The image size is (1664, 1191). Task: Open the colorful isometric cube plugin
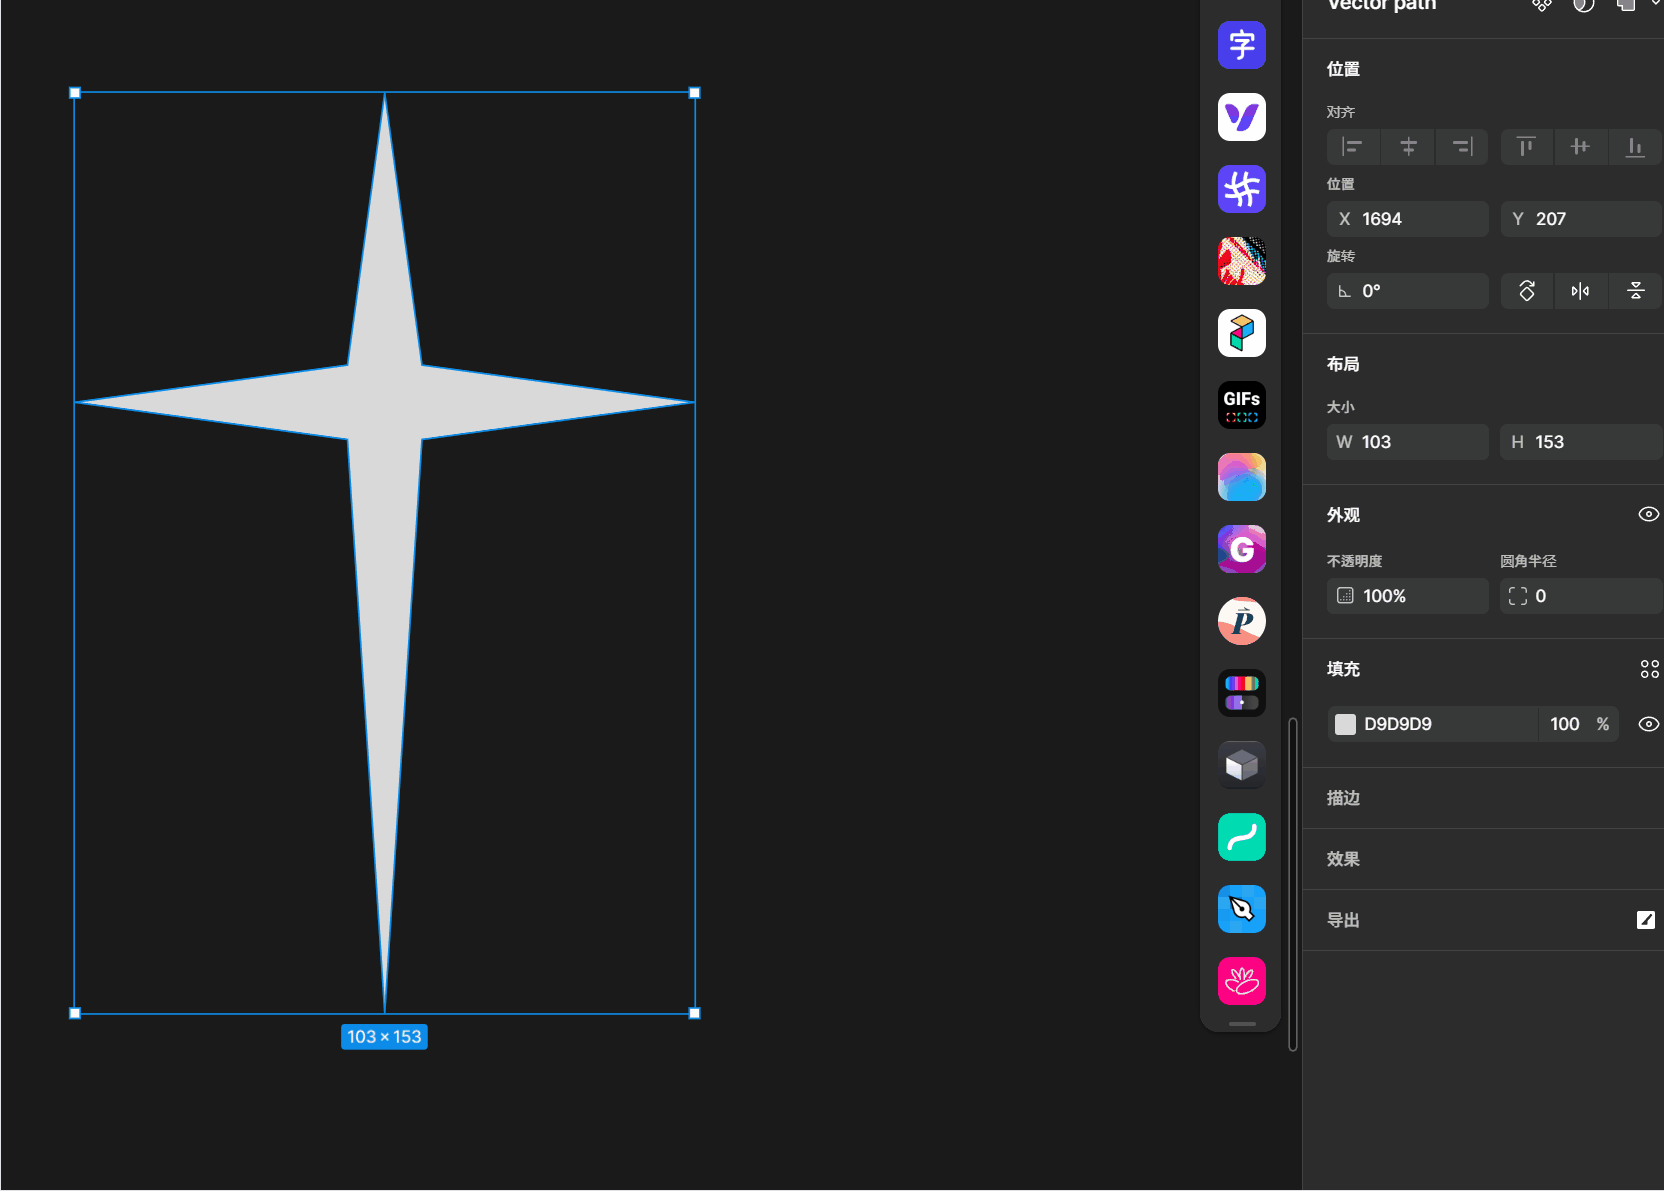tap(1242, 333)
